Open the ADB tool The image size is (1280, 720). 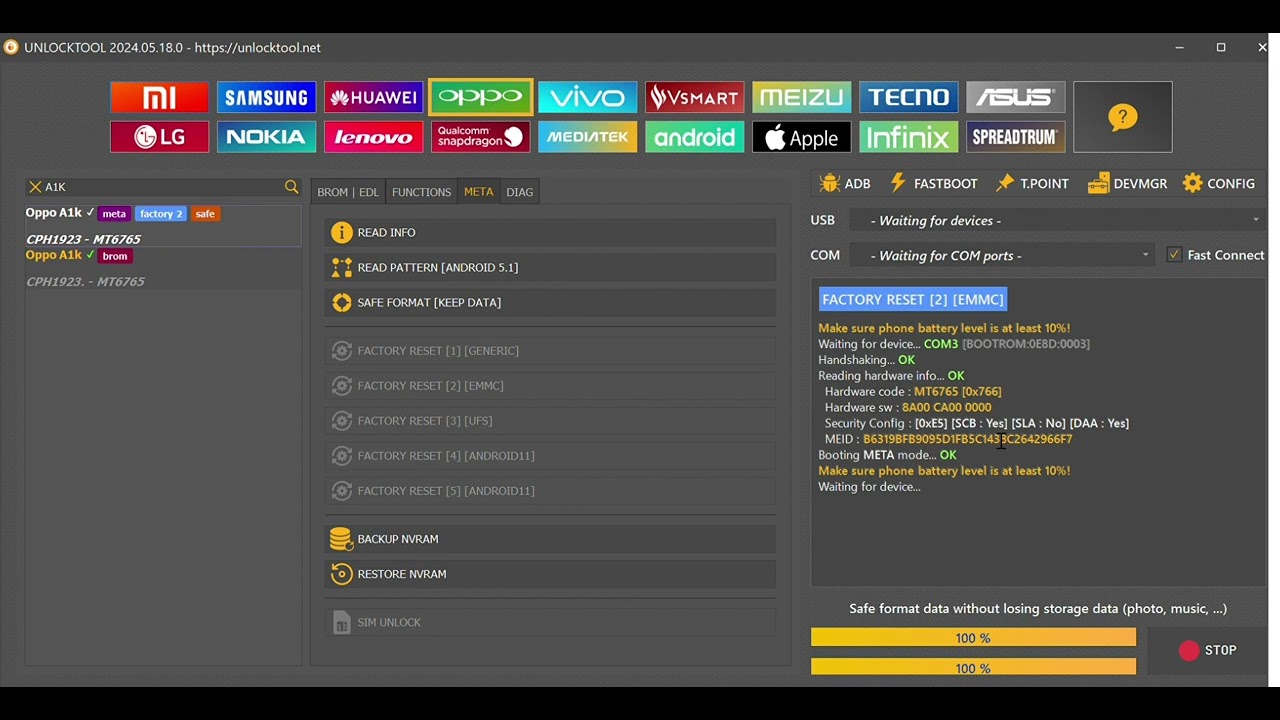(845, 184)
